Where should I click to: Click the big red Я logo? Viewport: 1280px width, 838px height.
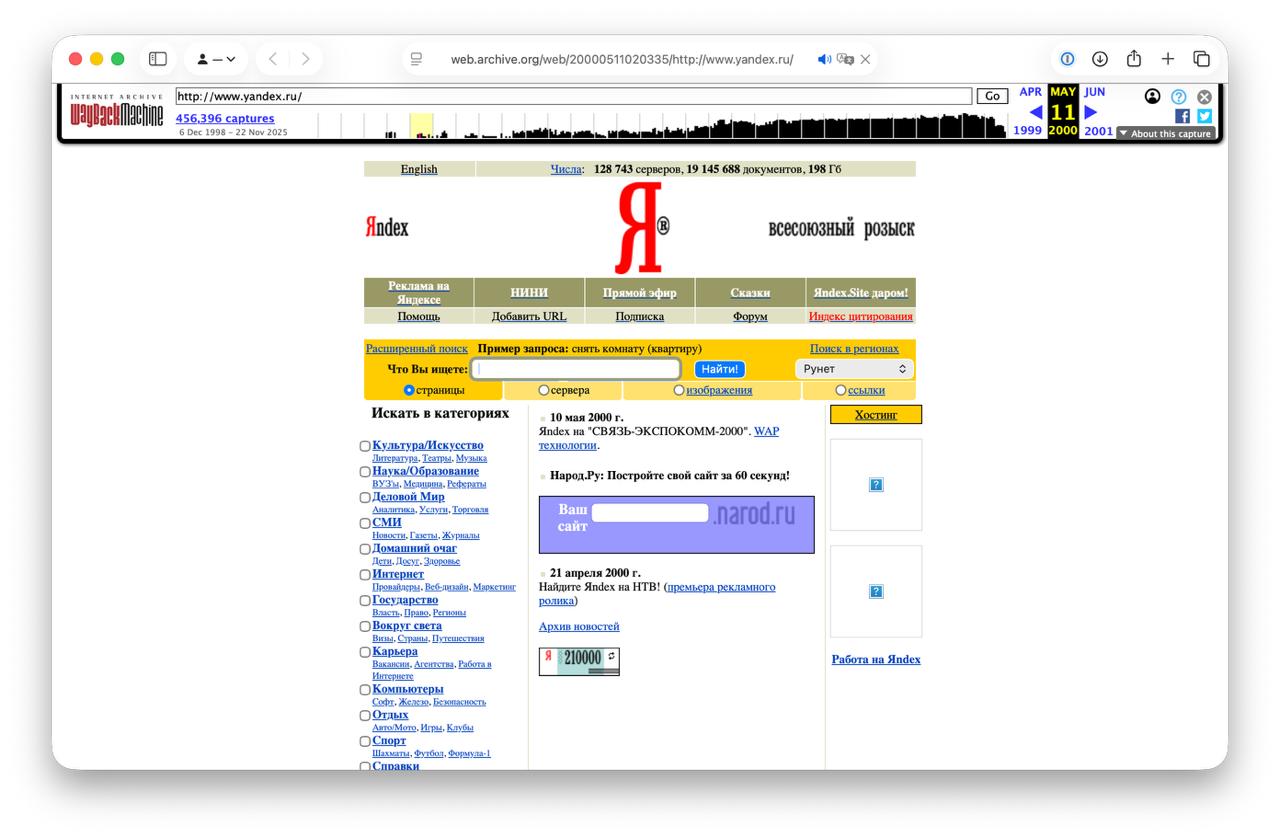tap(640, 228)
